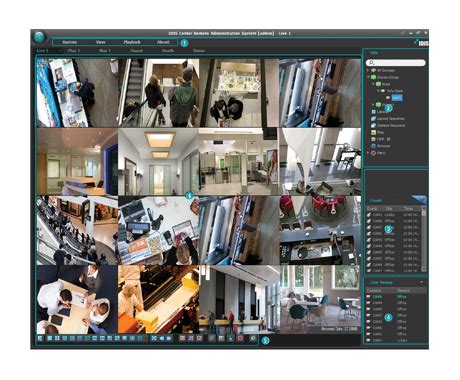Select the Camera Sequence item icon
This screenshot has height=380, width=460.
click(x=373, y=125)
